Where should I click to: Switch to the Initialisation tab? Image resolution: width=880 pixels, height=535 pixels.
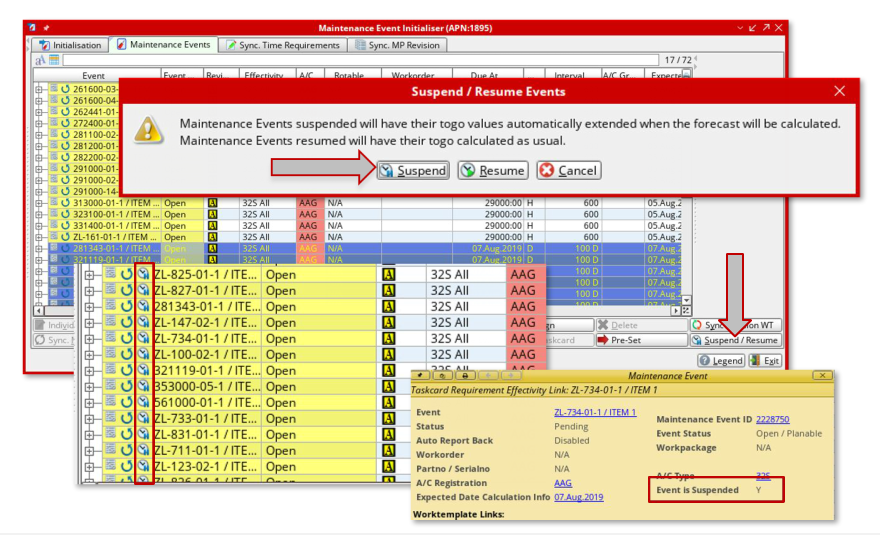click(70, 45)
